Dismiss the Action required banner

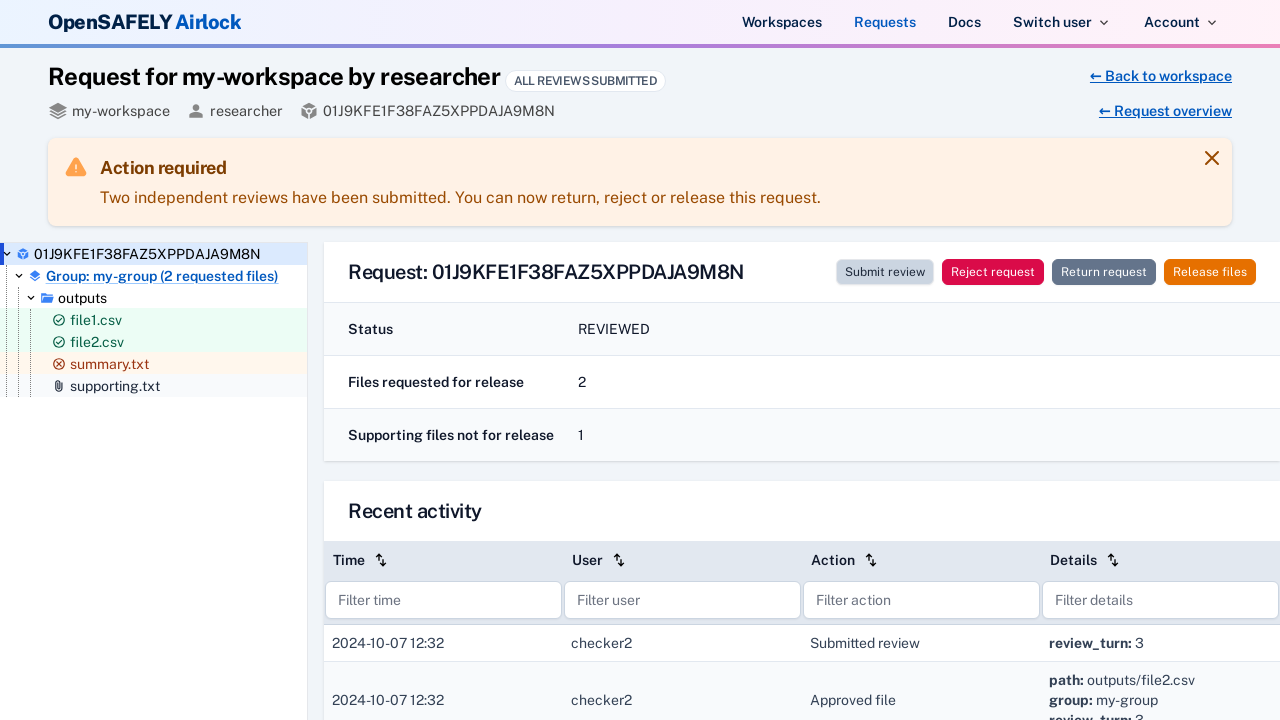(1212, 158)
